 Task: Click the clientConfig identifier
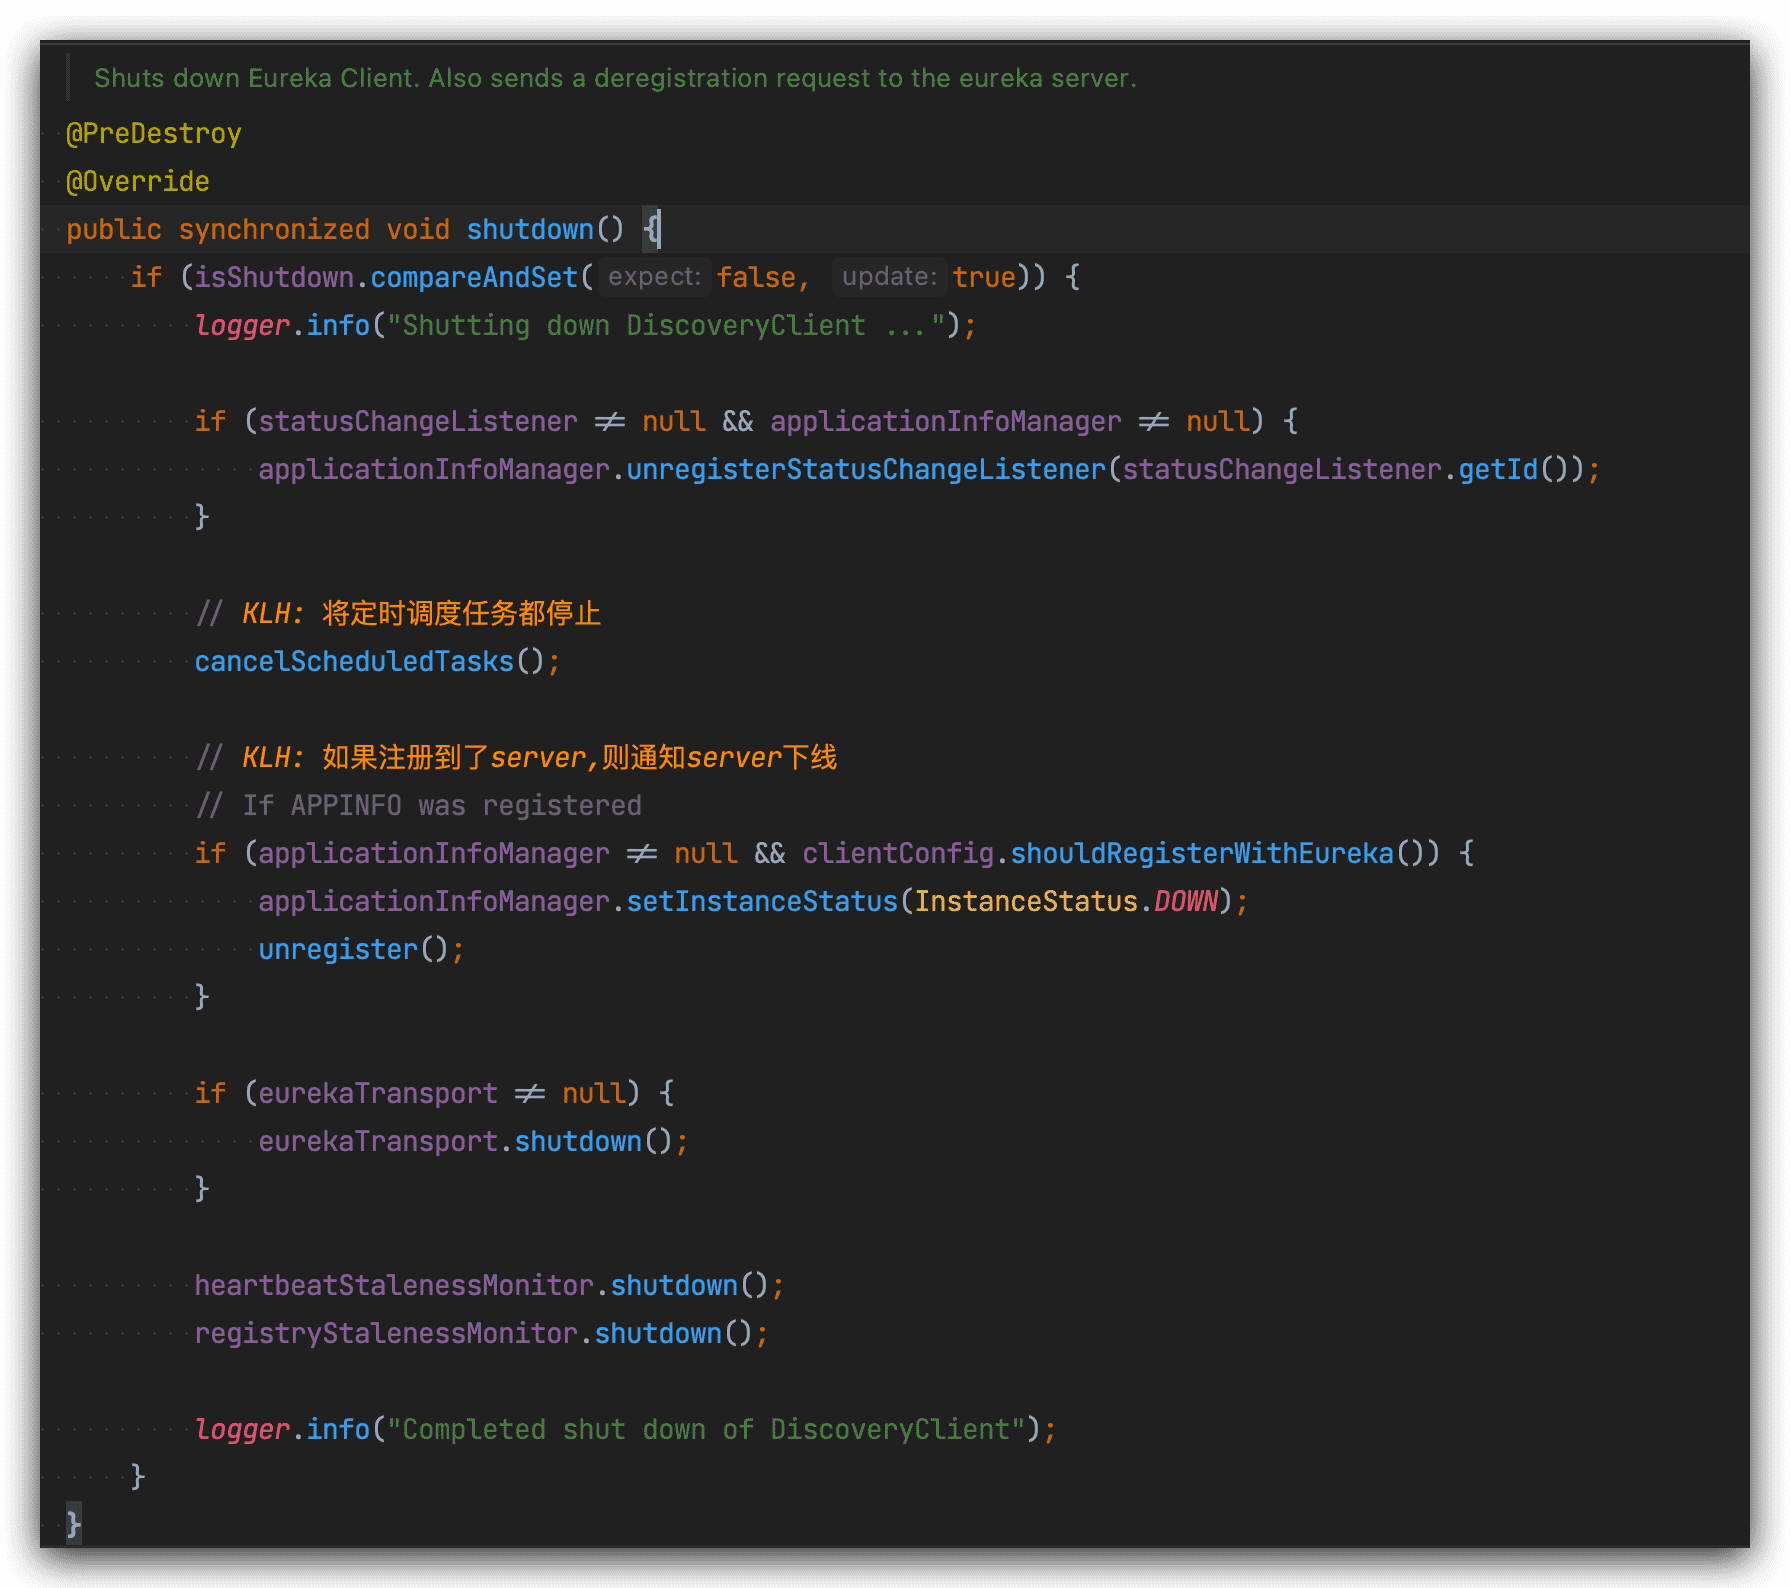(898, 853)
